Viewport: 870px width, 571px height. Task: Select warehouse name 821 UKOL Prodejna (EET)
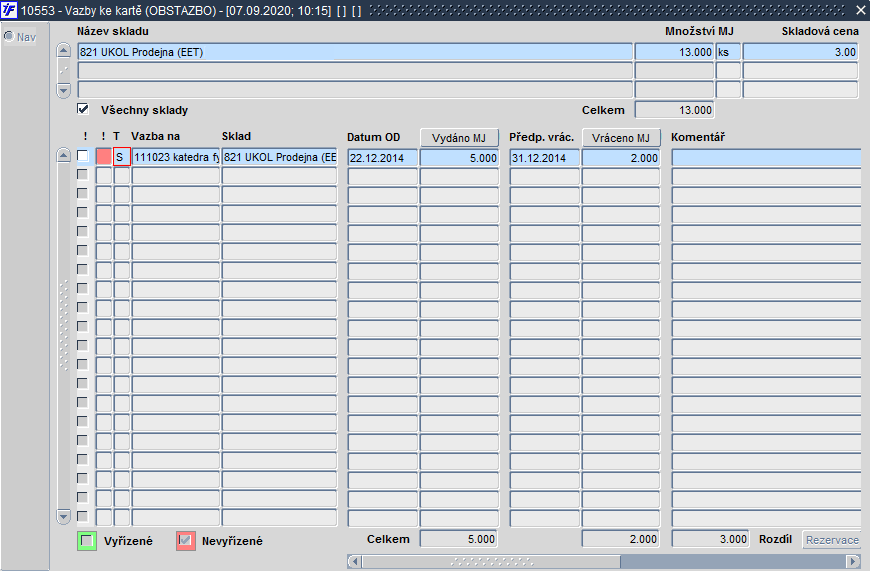tap(355, 52)
